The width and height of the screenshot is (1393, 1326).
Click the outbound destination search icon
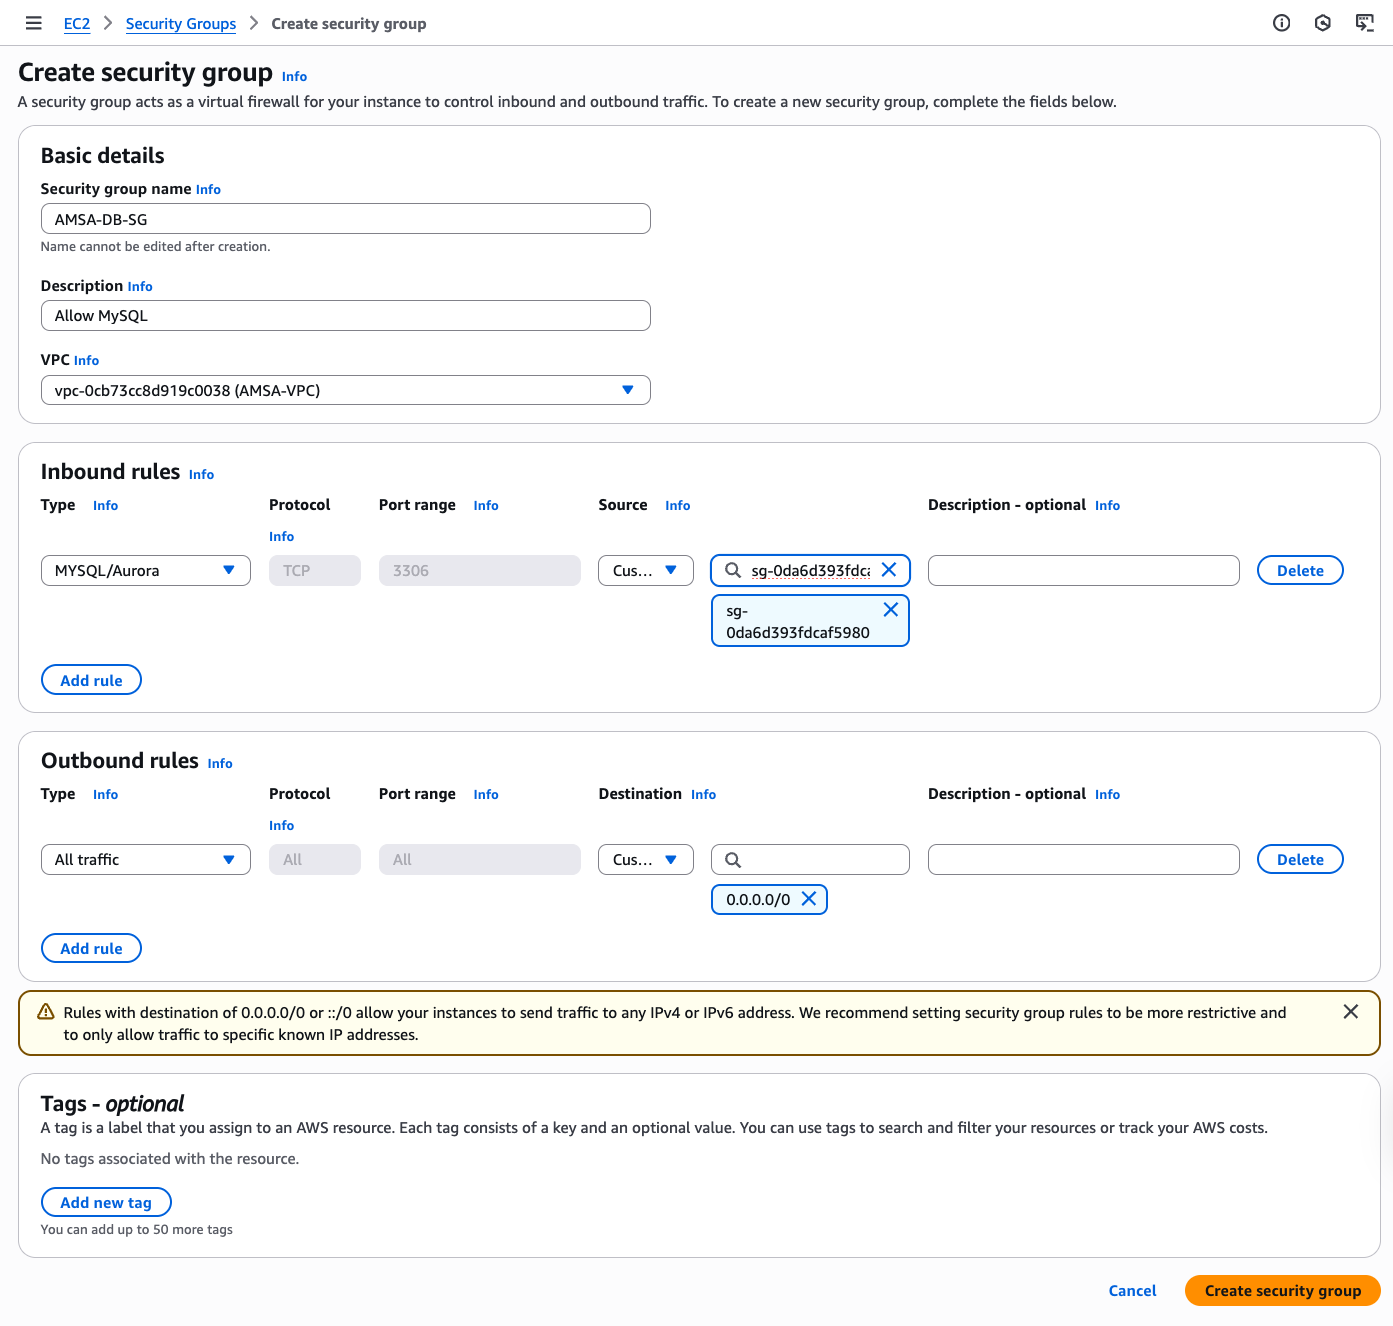[733, 860]
